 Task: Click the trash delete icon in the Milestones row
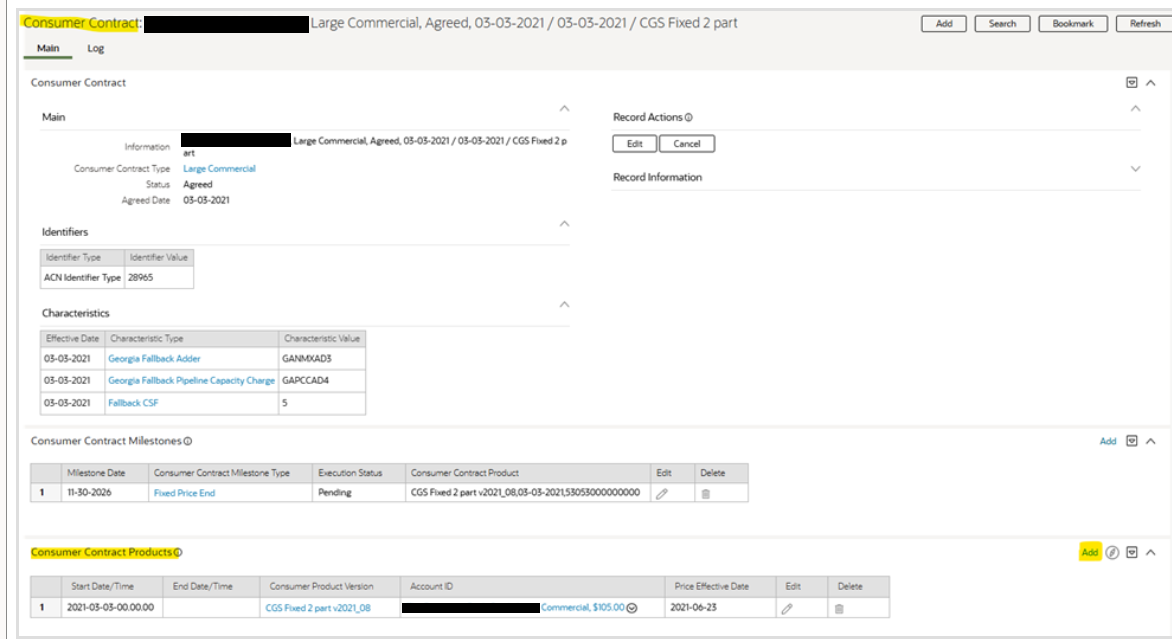tap(705, 494)
